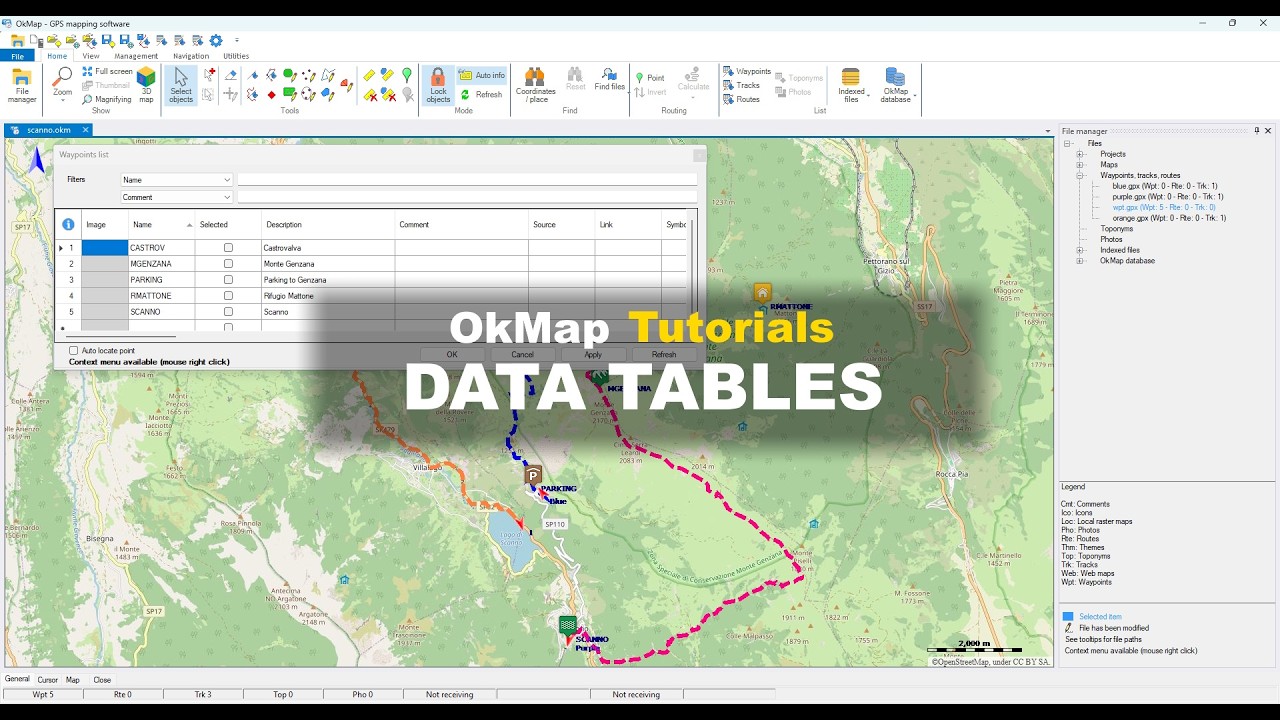
Task: Click the routing Point button
Action: (649, 77)
